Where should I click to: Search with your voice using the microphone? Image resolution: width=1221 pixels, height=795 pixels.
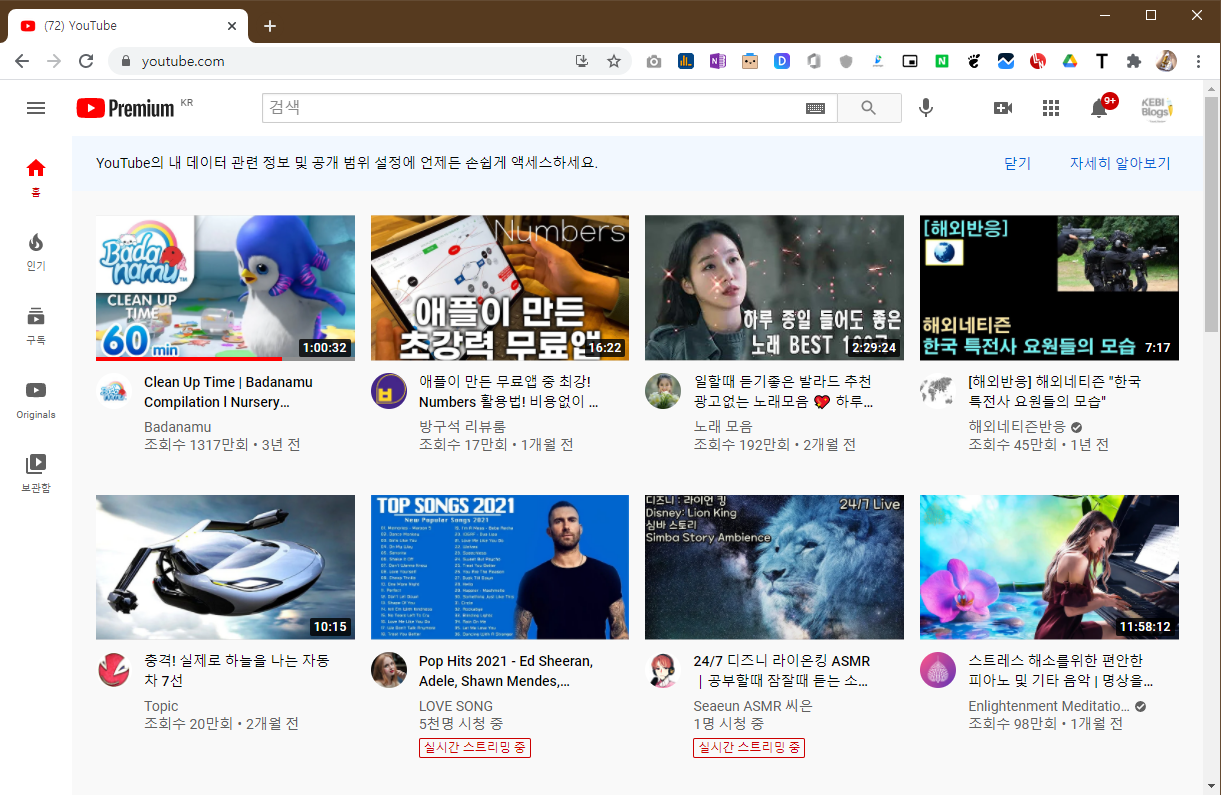point(925,108)
